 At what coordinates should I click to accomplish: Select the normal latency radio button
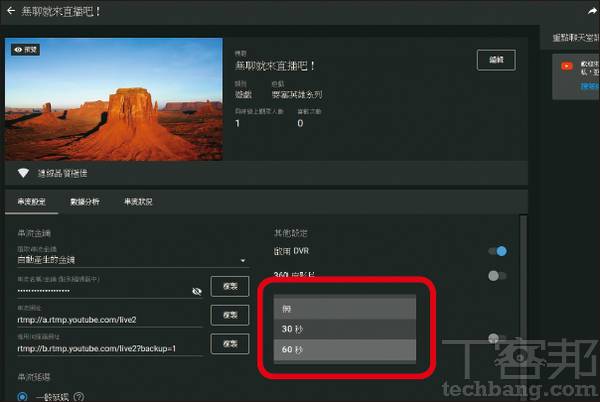(22, 397)
